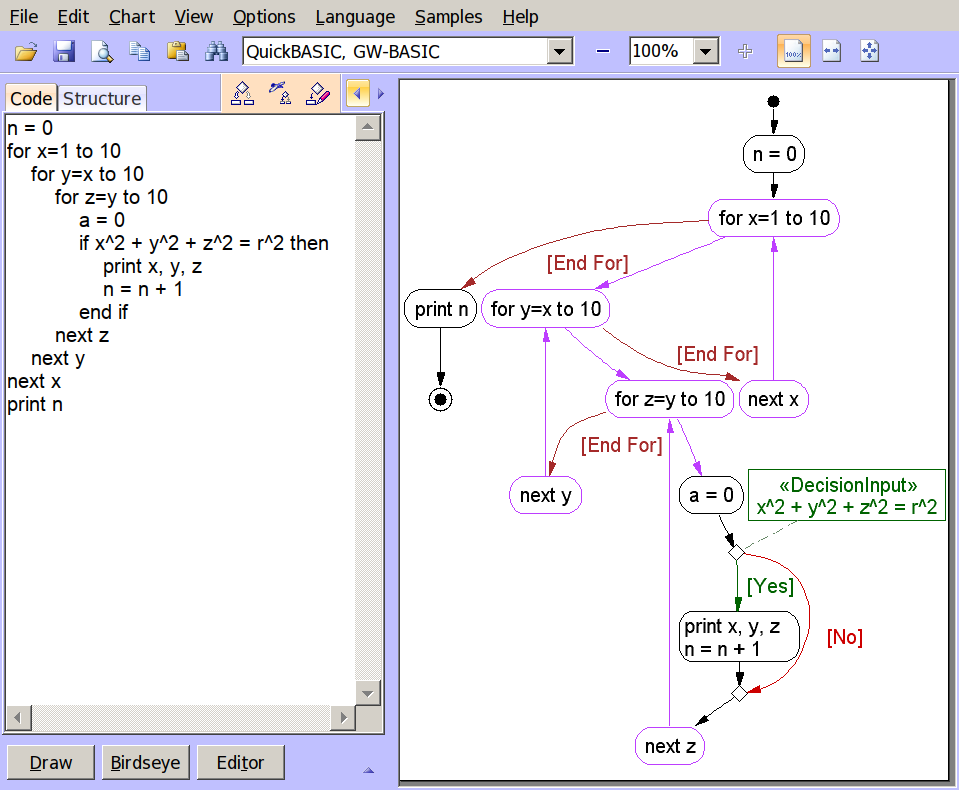Click the small right-arrow panel expander

point(381,94)
